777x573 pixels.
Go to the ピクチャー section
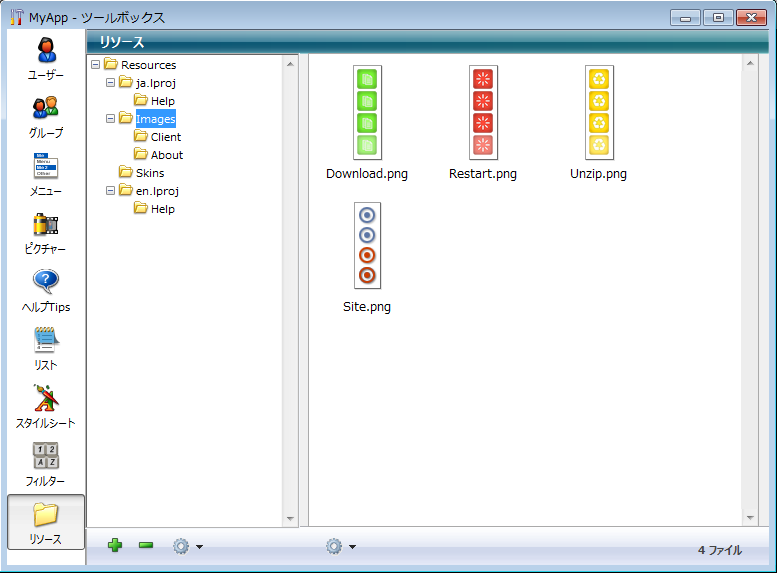46,232
